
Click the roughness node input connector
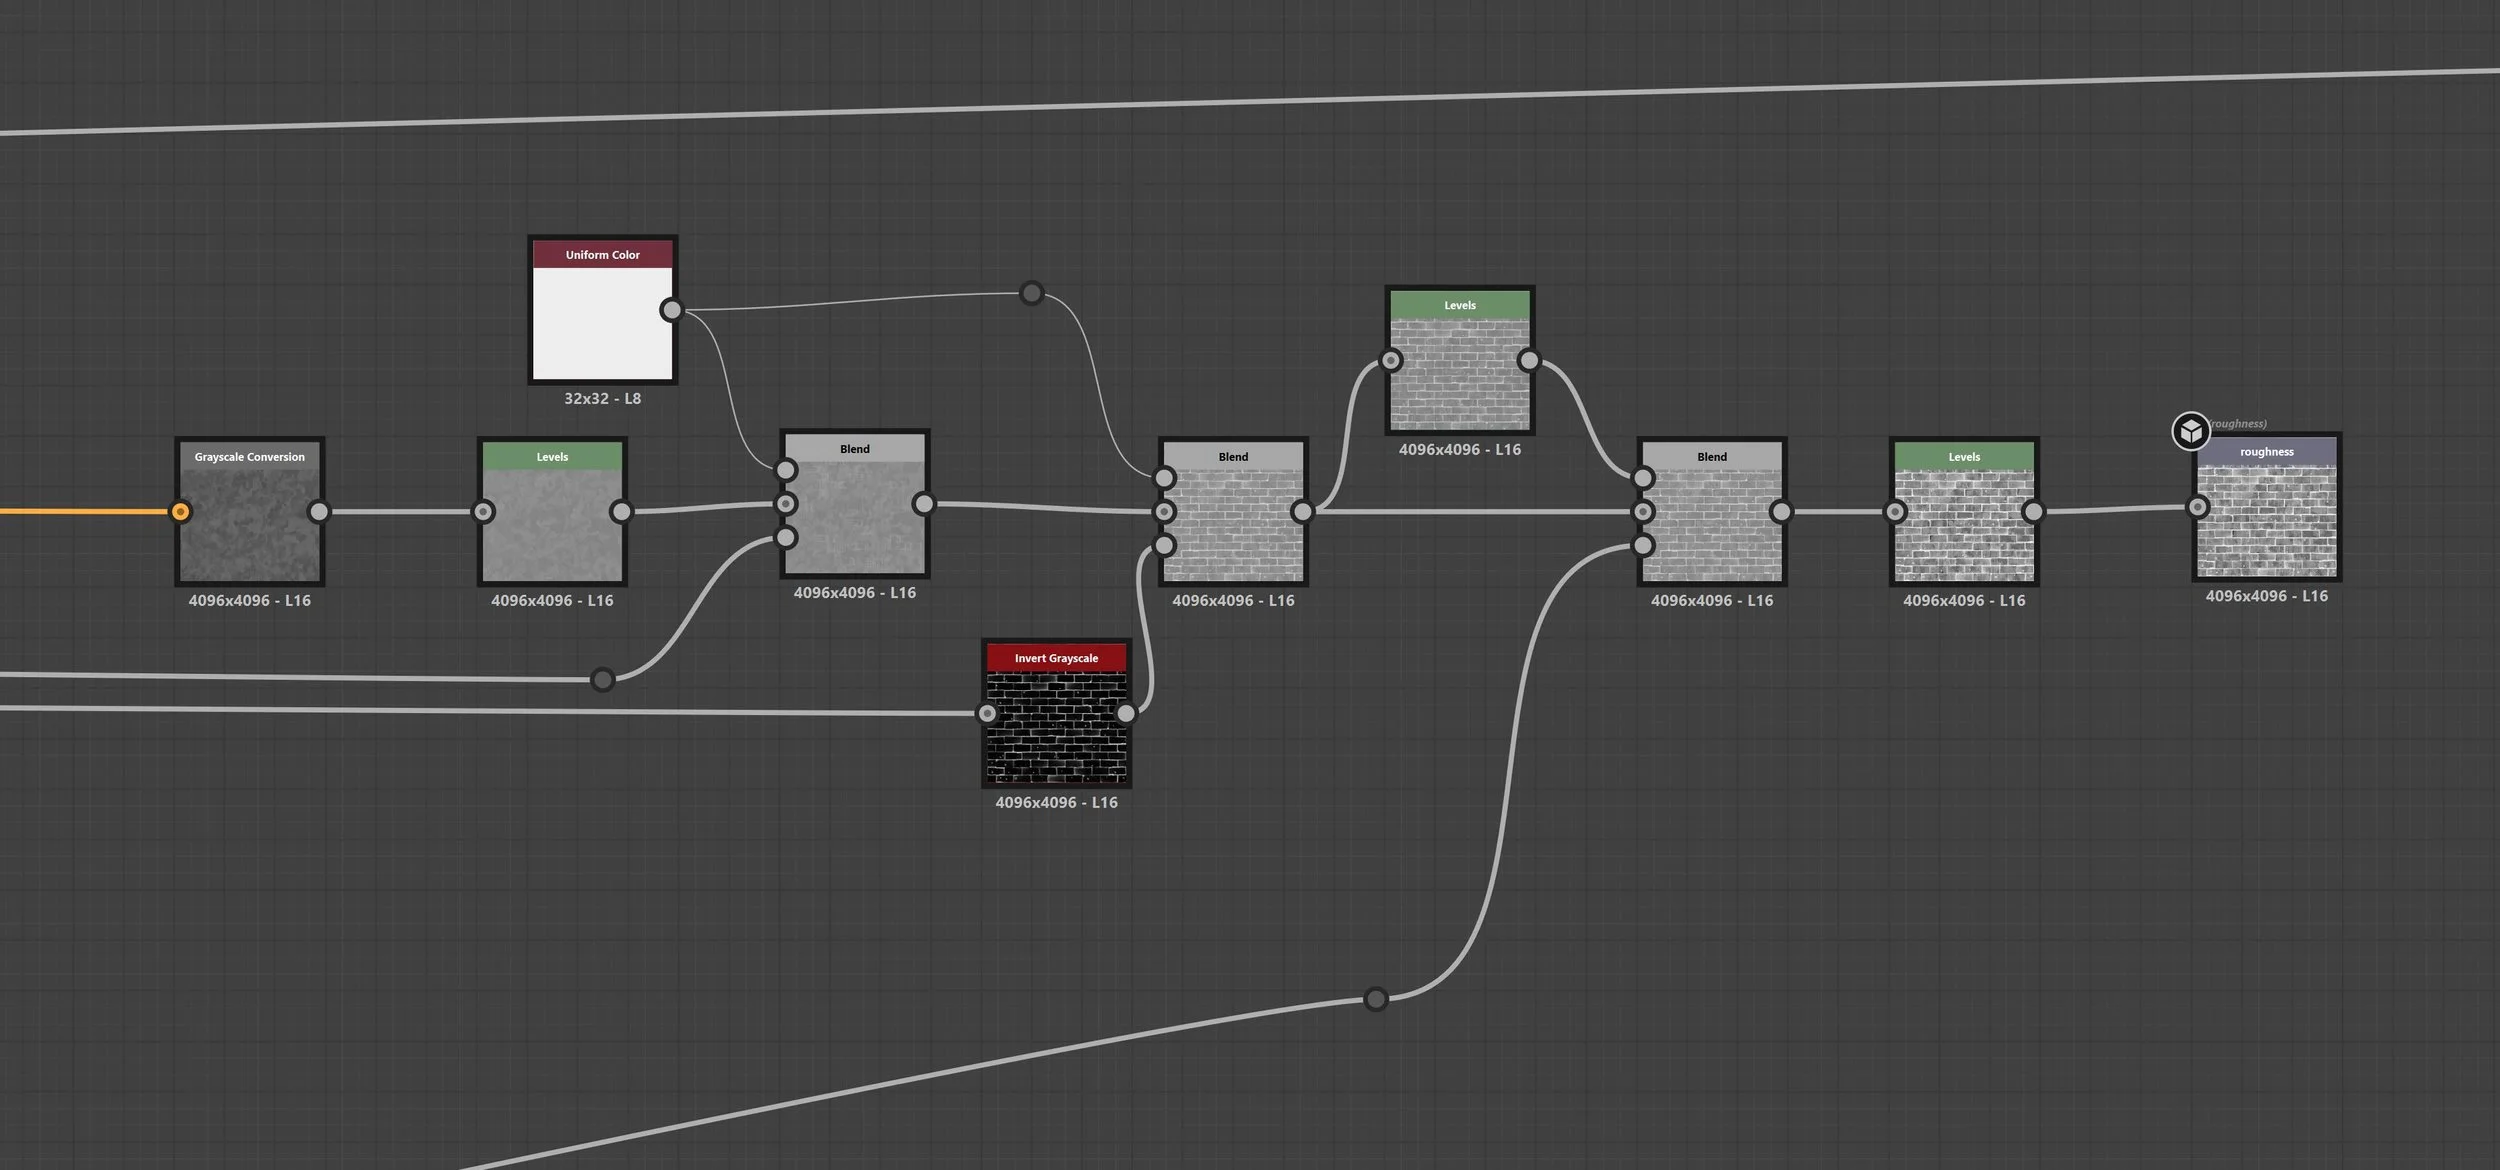click(2197, 507)
